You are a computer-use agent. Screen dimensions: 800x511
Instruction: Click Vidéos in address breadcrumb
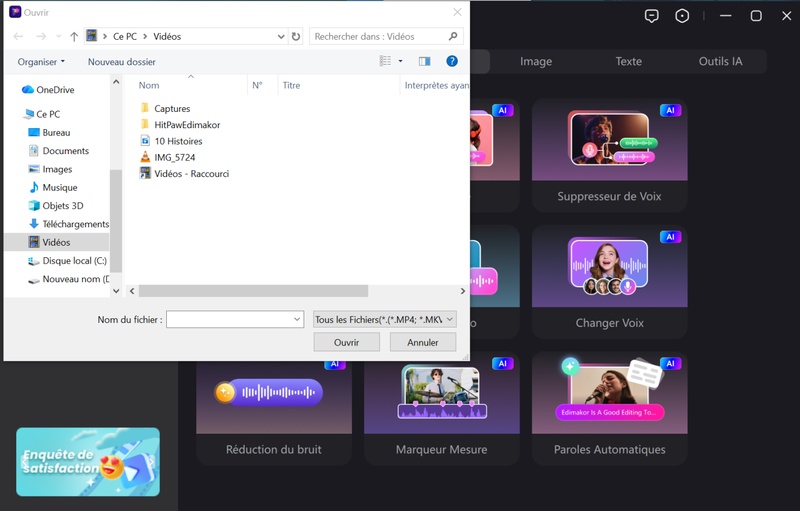click(167, 36)
